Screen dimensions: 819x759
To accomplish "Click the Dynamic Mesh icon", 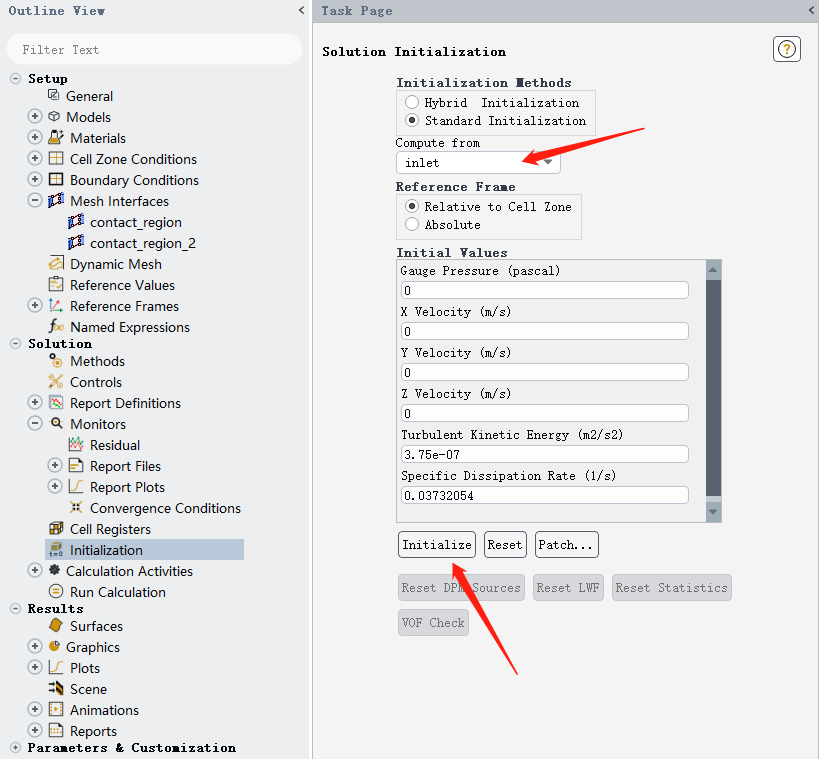I will [x=56, y=264].
